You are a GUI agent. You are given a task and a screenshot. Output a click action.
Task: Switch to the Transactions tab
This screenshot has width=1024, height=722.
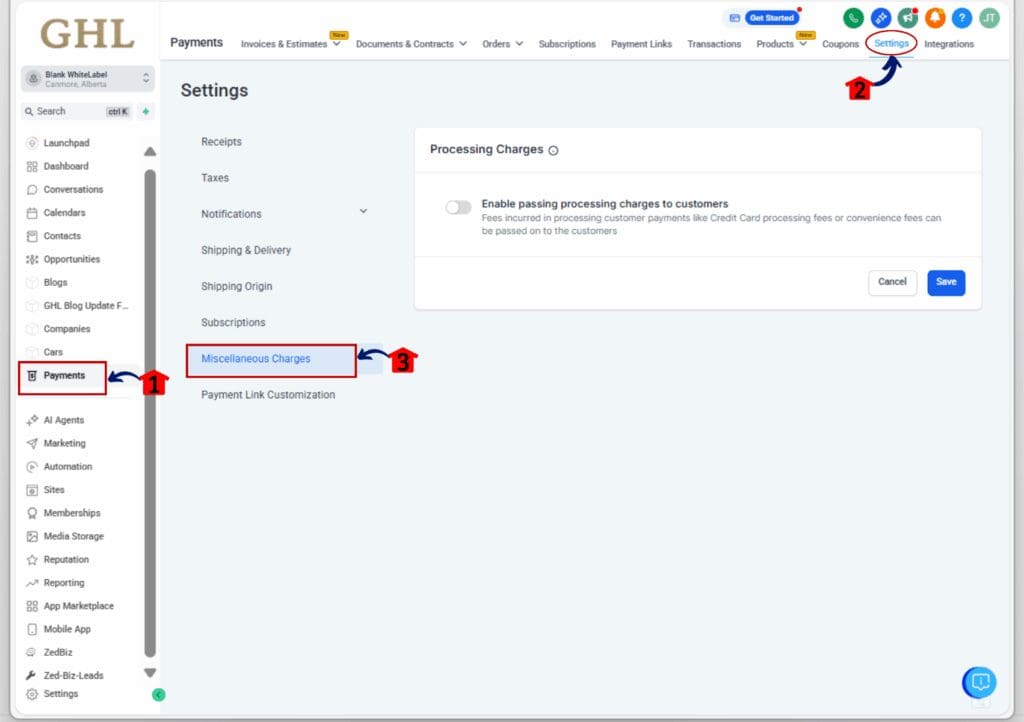(x=714, y=44)
